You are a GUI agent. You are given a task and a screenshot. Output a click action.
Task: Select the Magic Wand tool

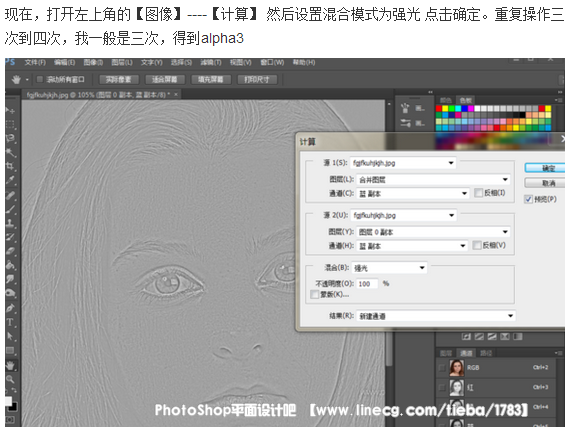(x=10, y=152)
